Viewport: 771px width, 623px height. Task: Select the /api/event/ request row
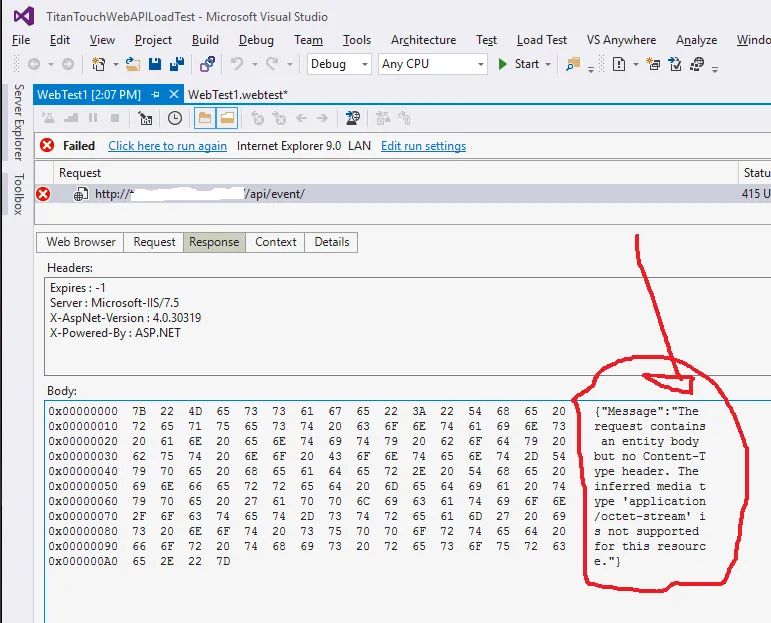coord(403,194)
